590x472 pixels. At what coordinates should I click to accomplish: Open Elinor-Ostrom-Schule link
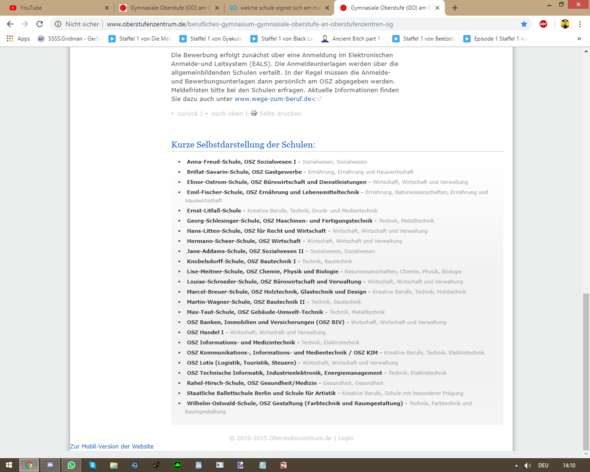coord(276,182)
